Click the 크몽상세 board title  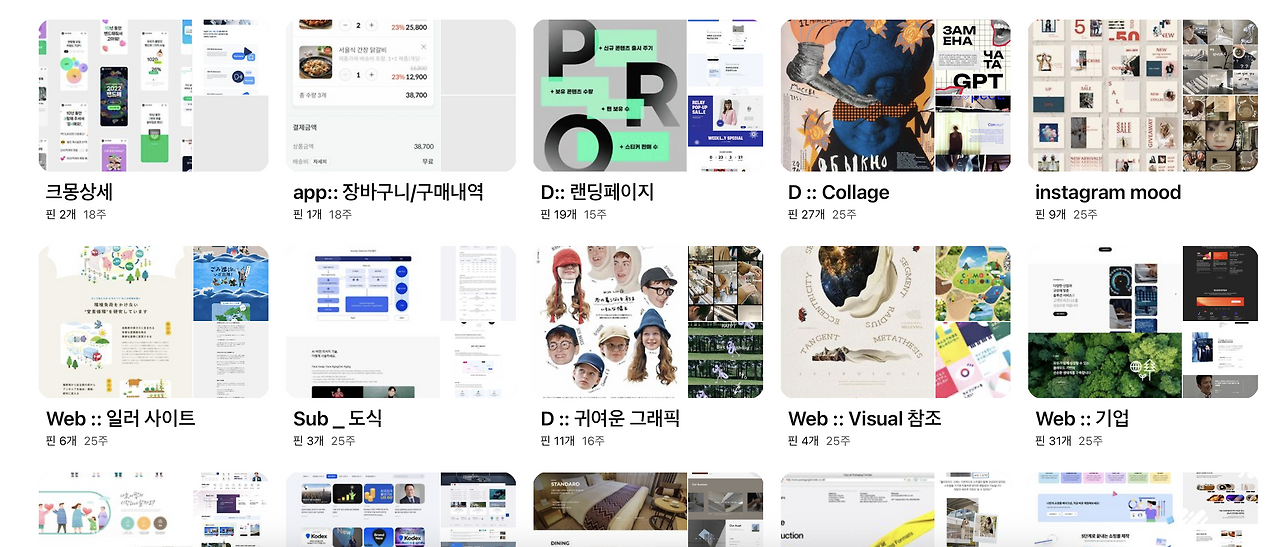[79, 192]
